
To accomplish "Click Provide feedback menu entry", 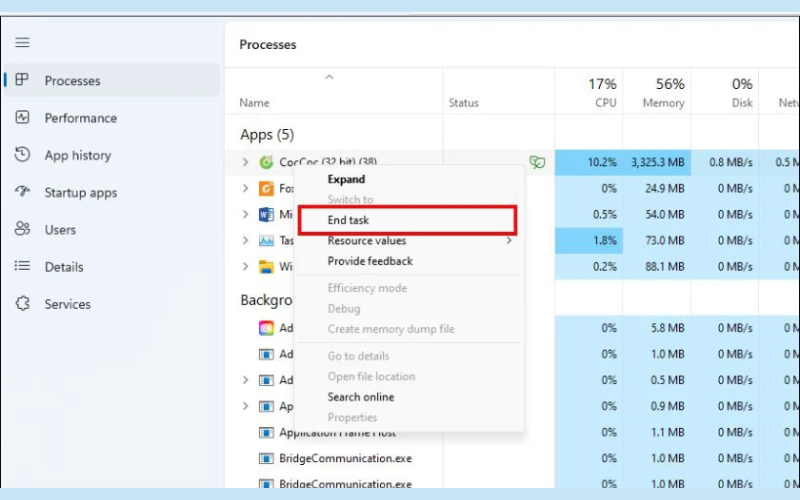I will click(x=370, y=261).
